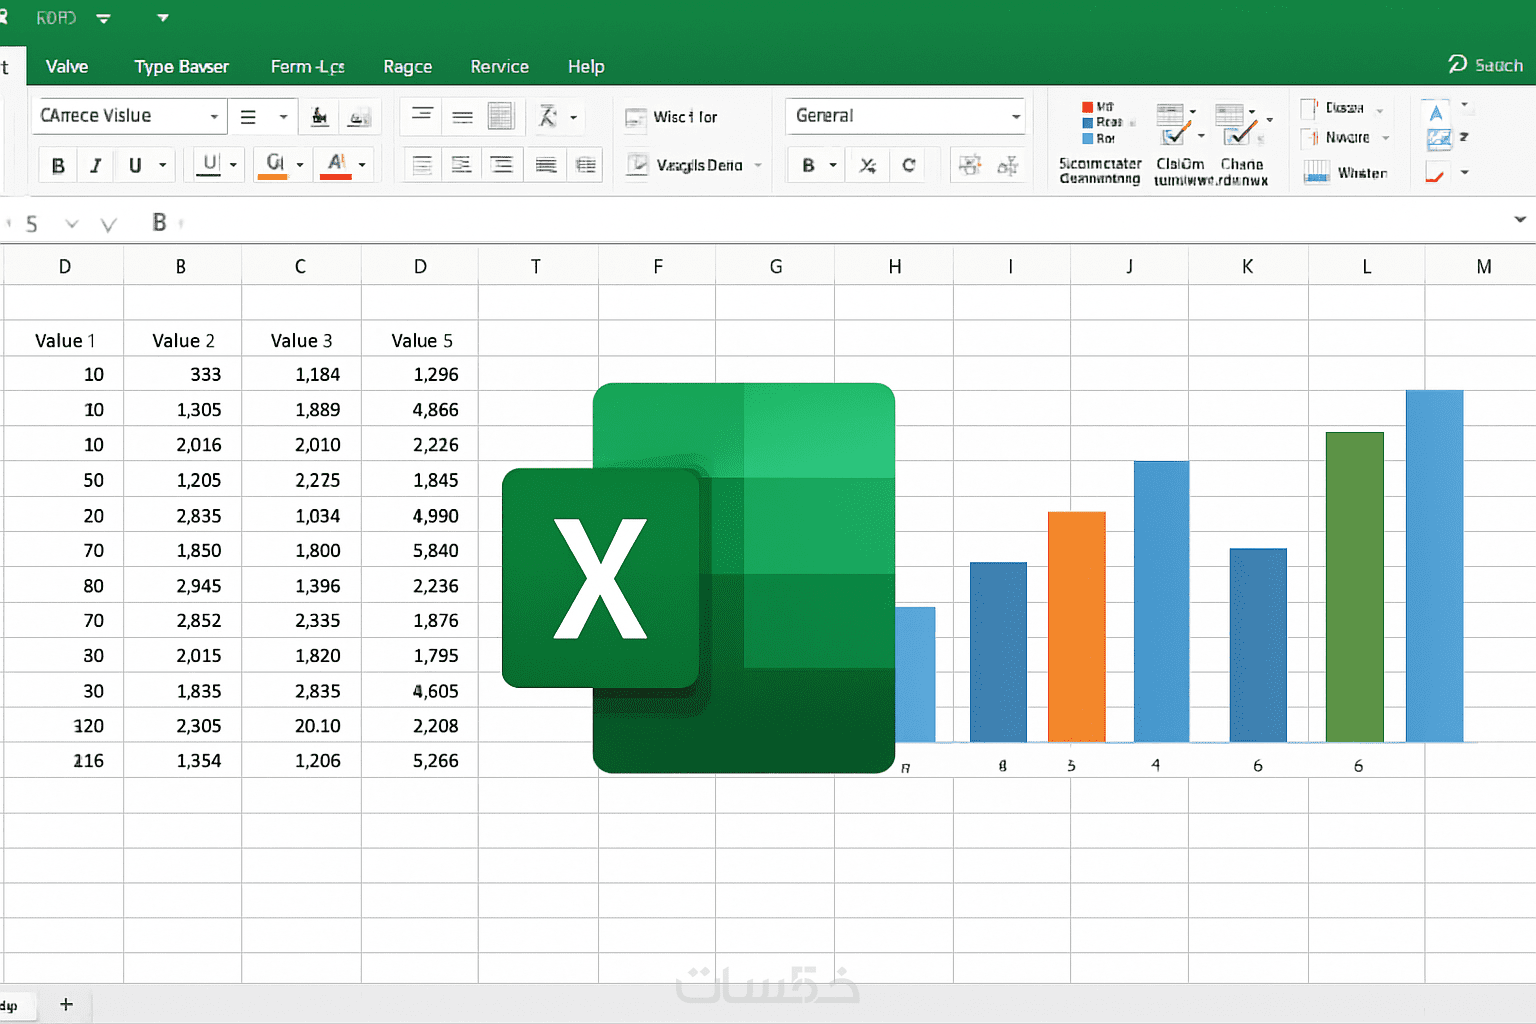The image size is (1536, 1024).
Task: Click the C icon in the number group
Action: point(908,165)
